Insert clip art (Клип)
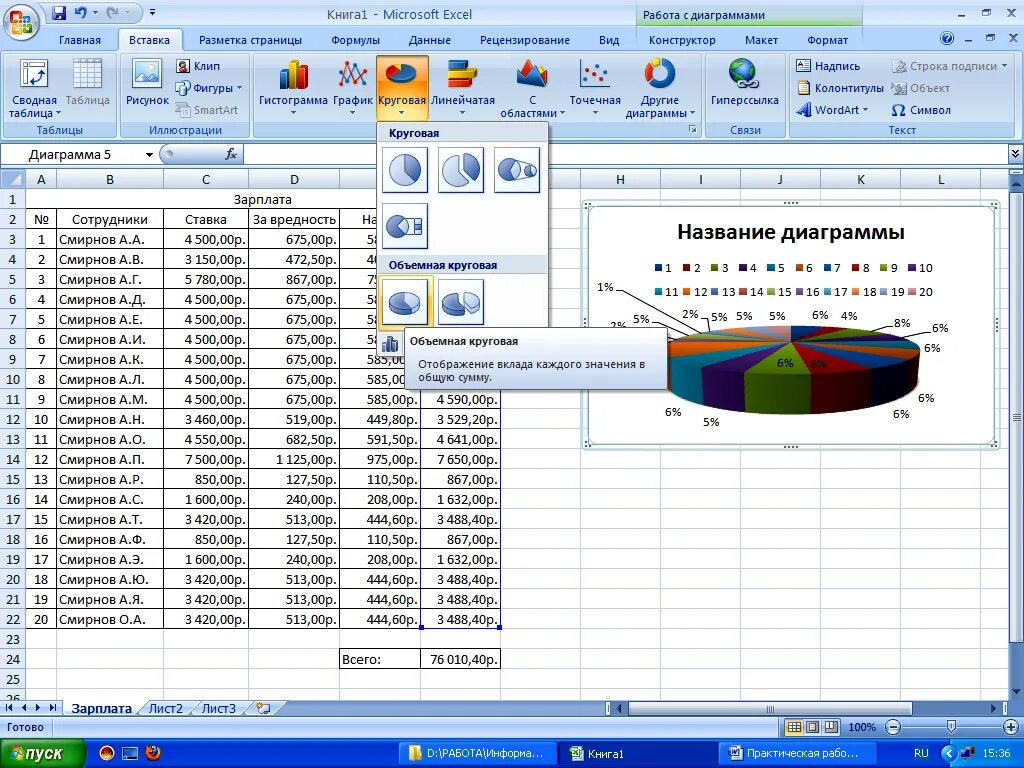Image resolution: width=1024 pixels, height=768 pixels. coord(199,66)
